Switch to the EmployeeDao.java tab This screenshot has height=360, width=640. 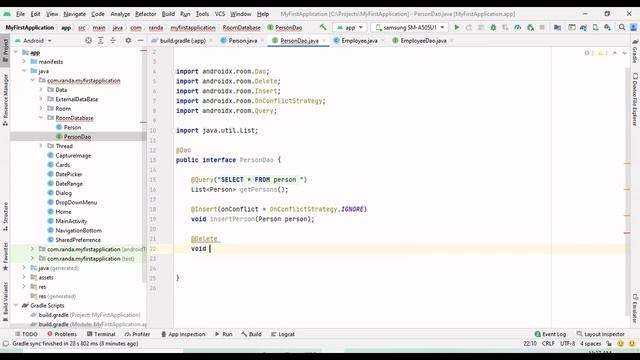click(x=423, y=40)
